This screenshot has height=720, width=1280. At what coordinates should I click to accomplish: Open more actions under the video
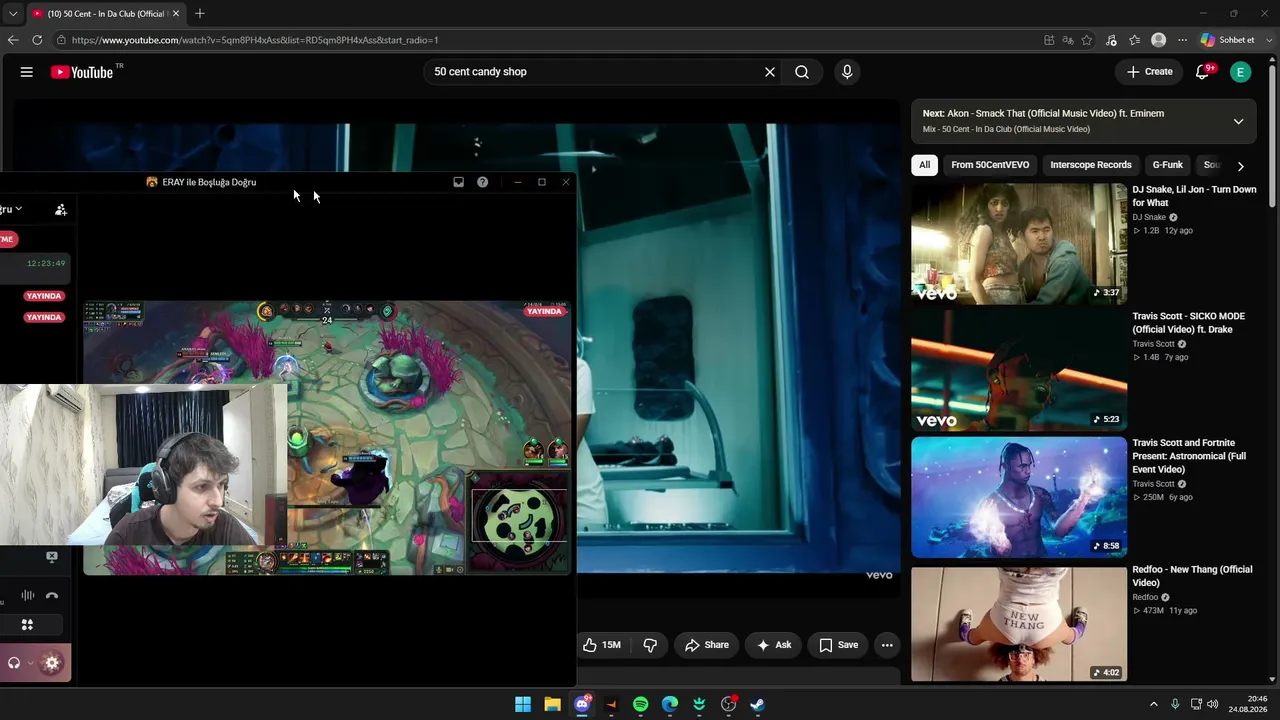[887, 645]
